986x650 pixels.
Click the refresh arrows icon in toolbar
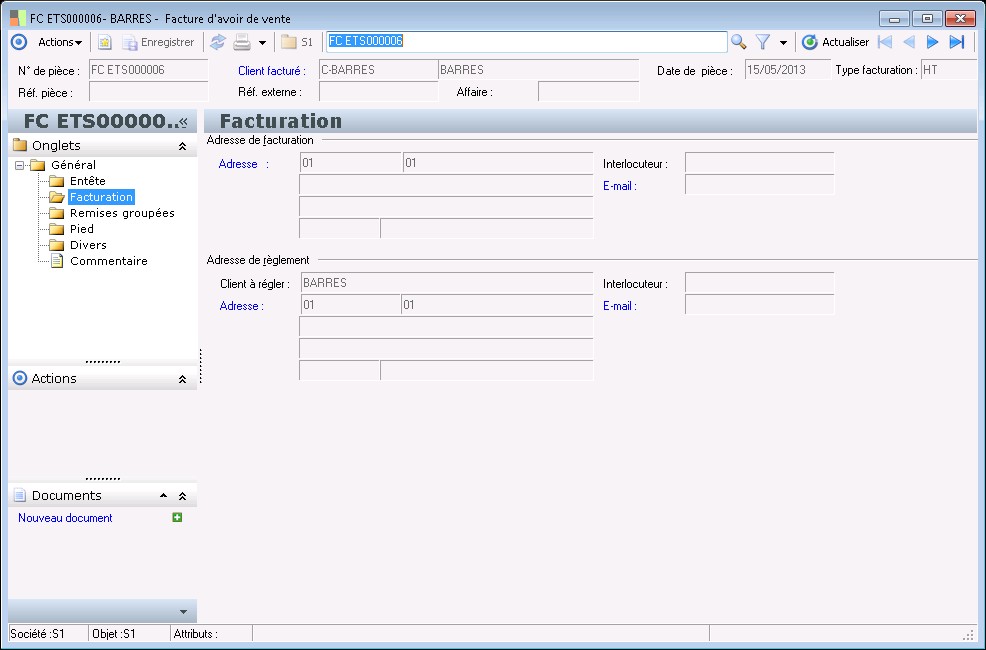[218, 42]
